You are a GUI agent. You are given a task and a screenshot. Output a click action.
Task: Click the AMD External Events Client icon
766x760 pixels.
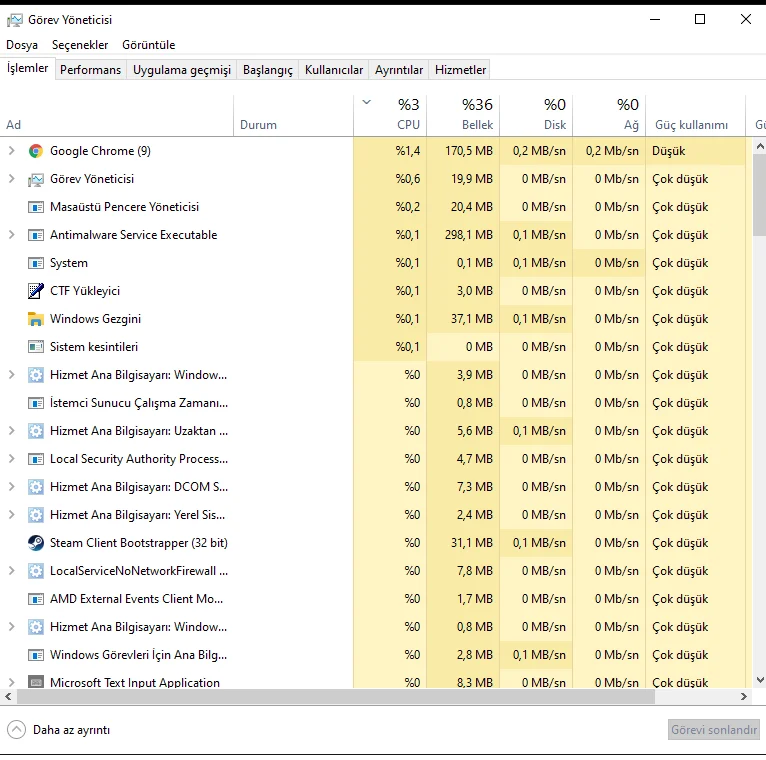pyautogui.click(x=36, y=599)
